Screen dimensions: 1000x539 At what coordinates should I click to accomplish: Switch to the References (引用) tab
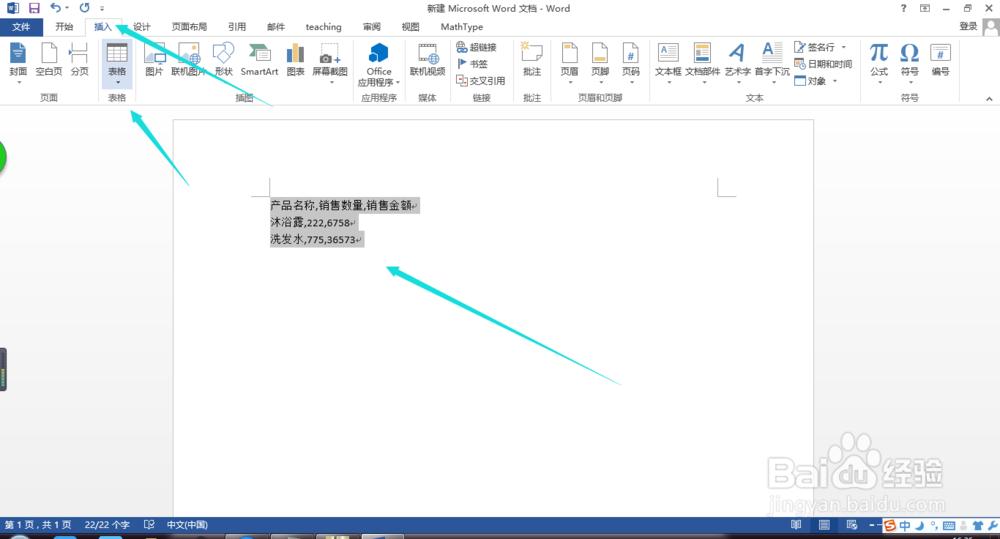coord(237,27)
